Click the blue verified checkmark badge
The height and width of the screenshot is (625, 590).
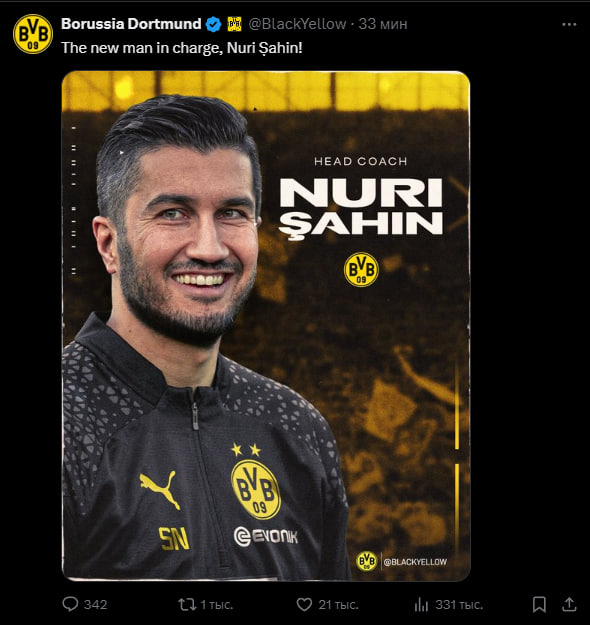tap(213, 24)
